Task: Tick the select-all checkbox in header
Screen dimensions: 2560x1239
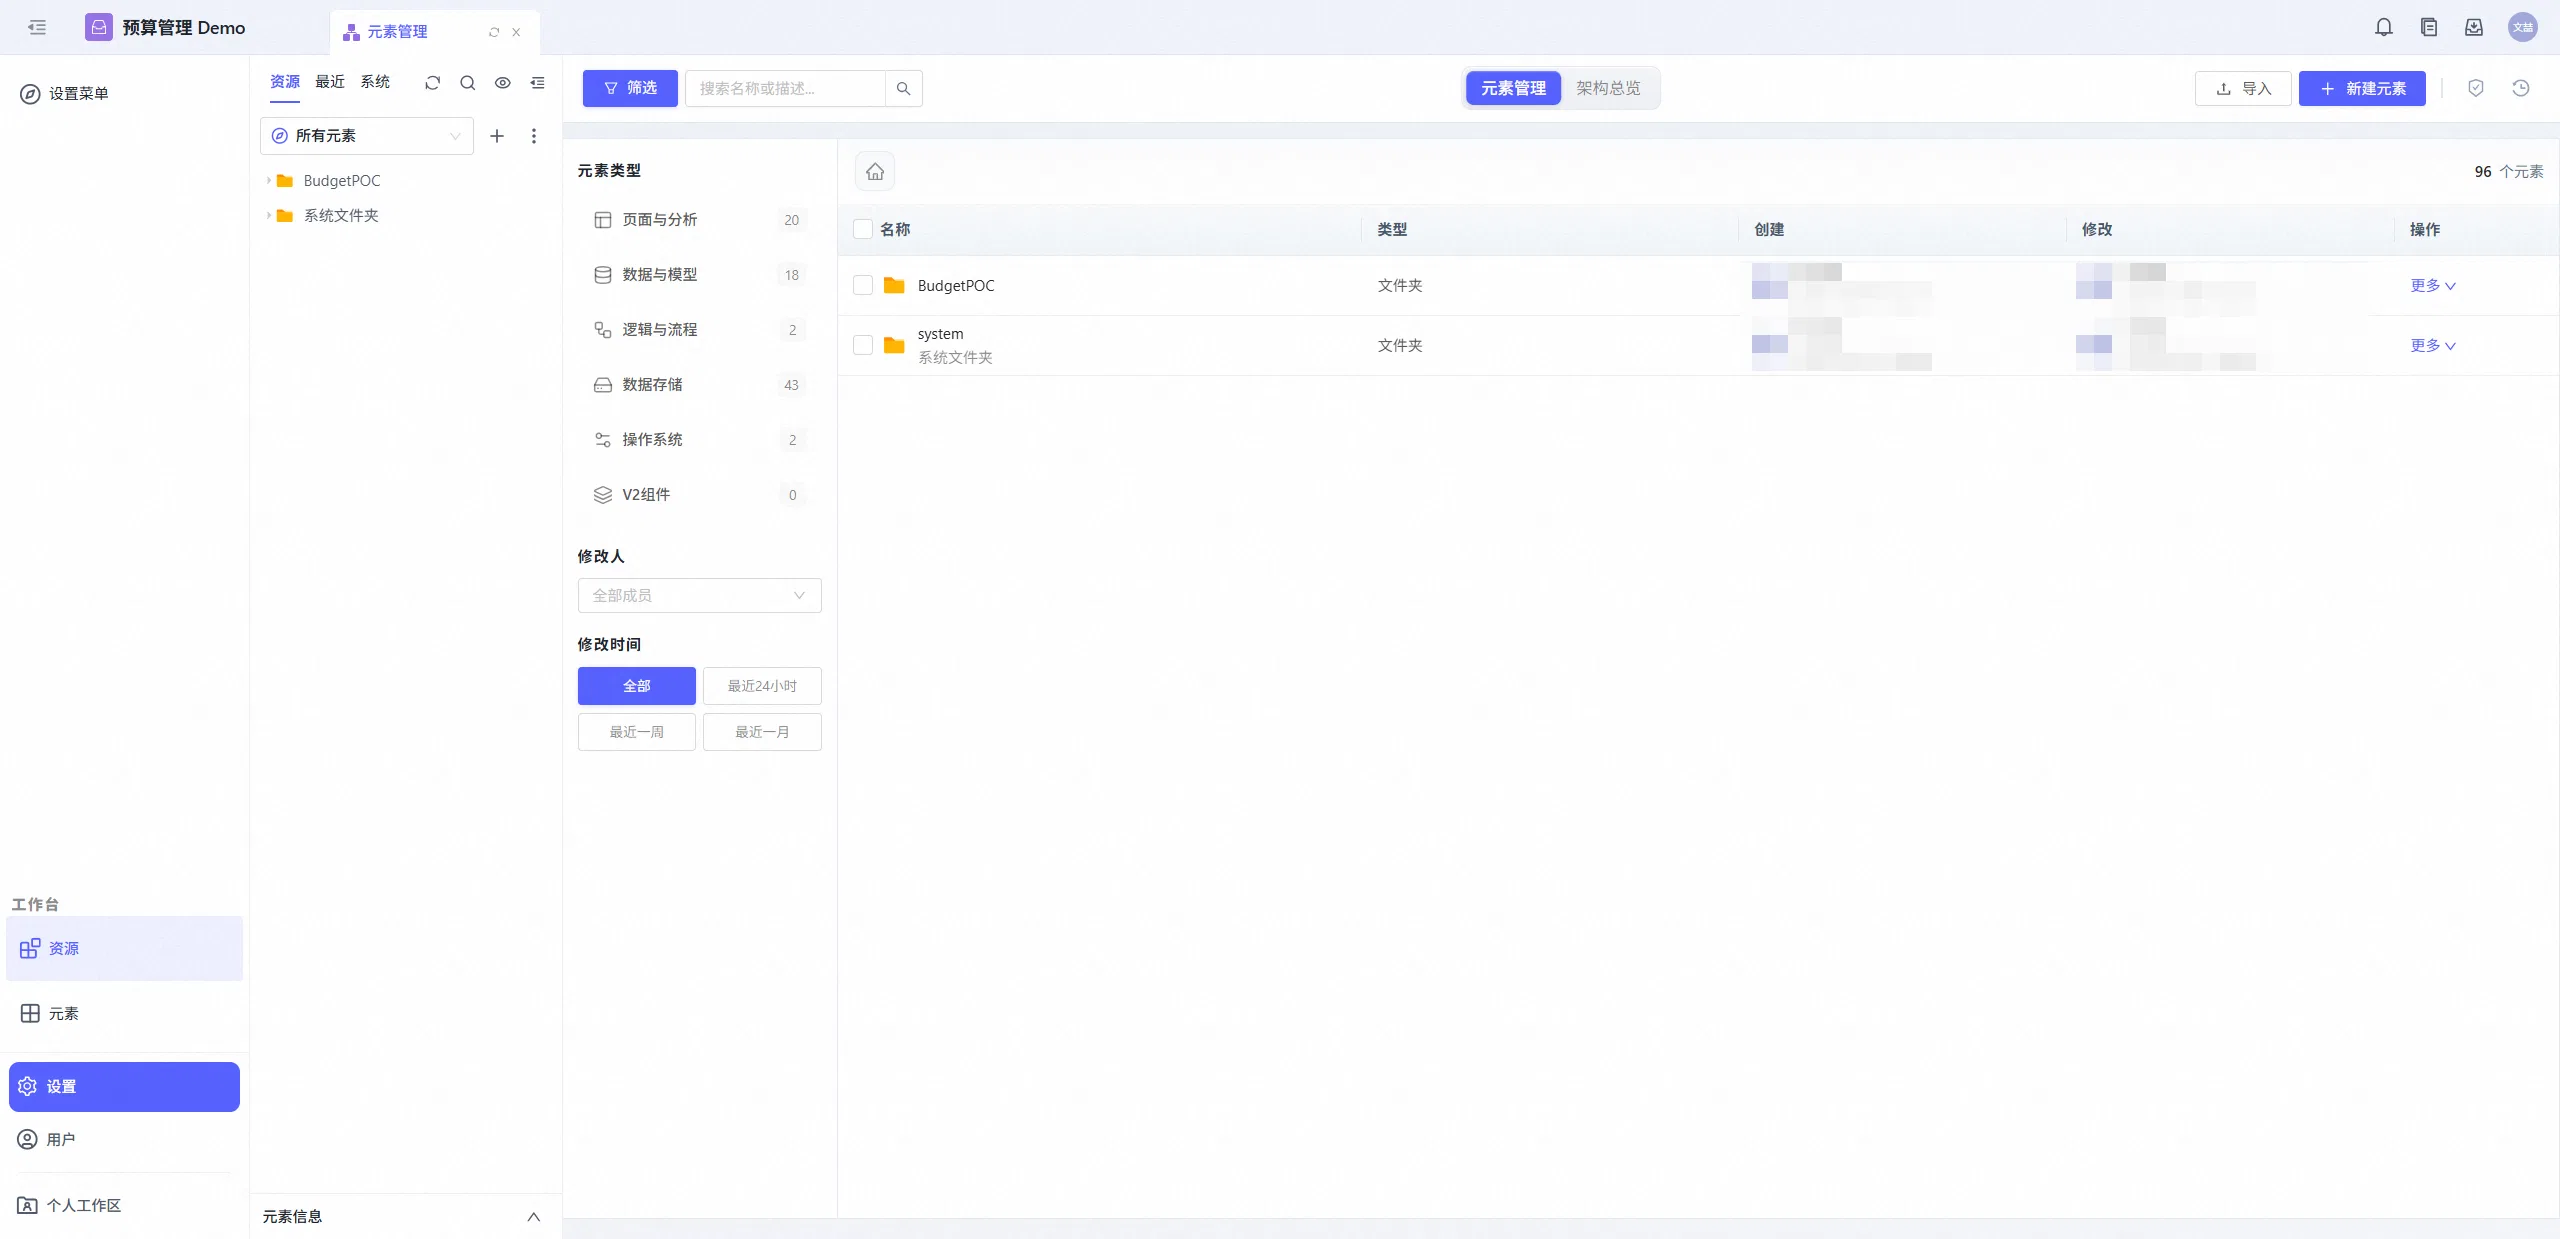Action: (863, 229)
